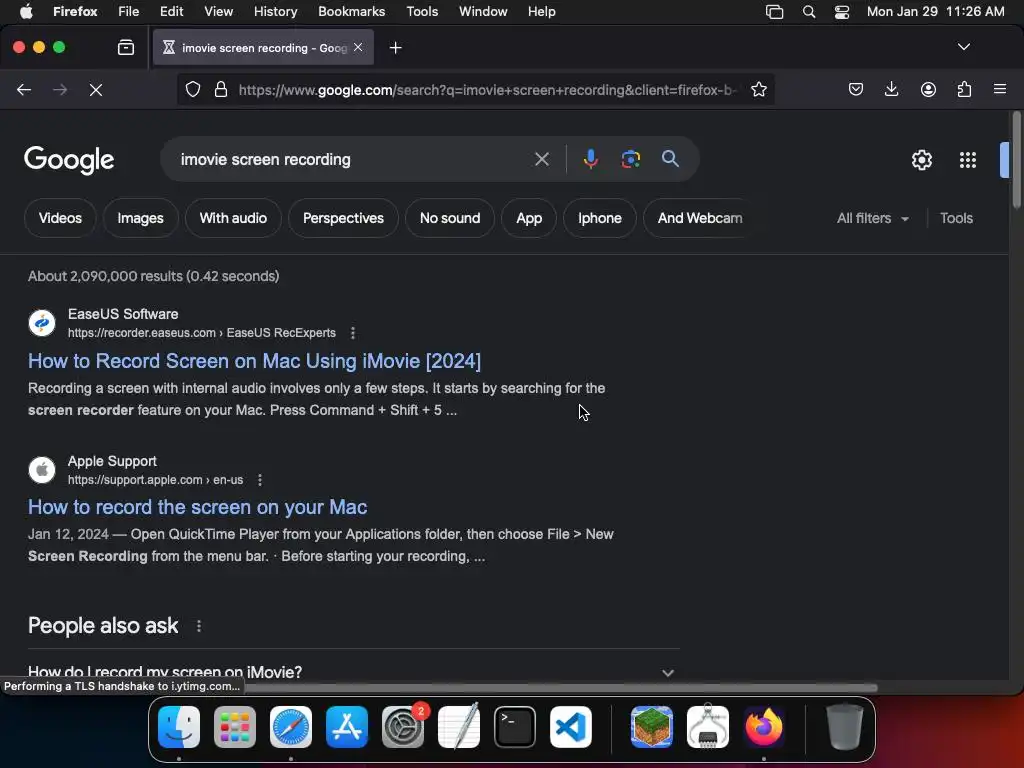The height and width of the screenshot is (768, 1024).
Task: Open the Extensions puzzle icon
Action: [964, 89]
